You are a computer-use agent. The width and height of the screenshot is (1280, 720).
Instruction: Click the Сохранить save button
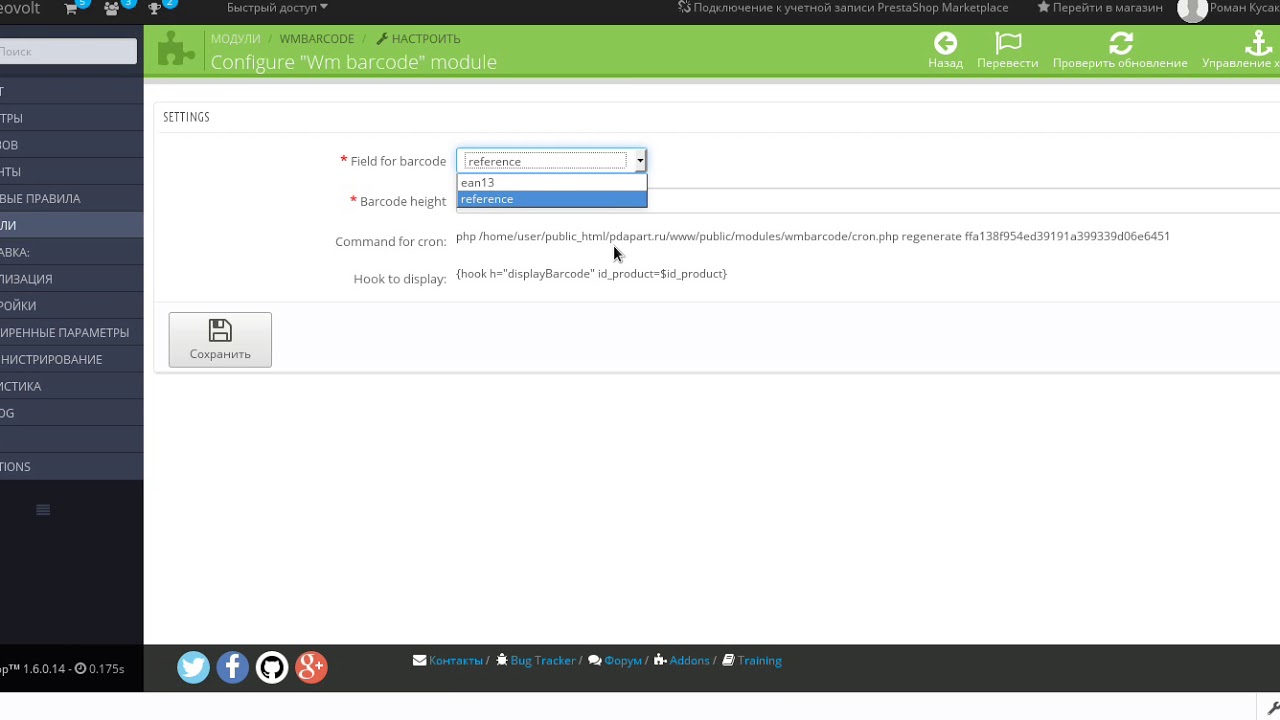(x=220, y=340)
